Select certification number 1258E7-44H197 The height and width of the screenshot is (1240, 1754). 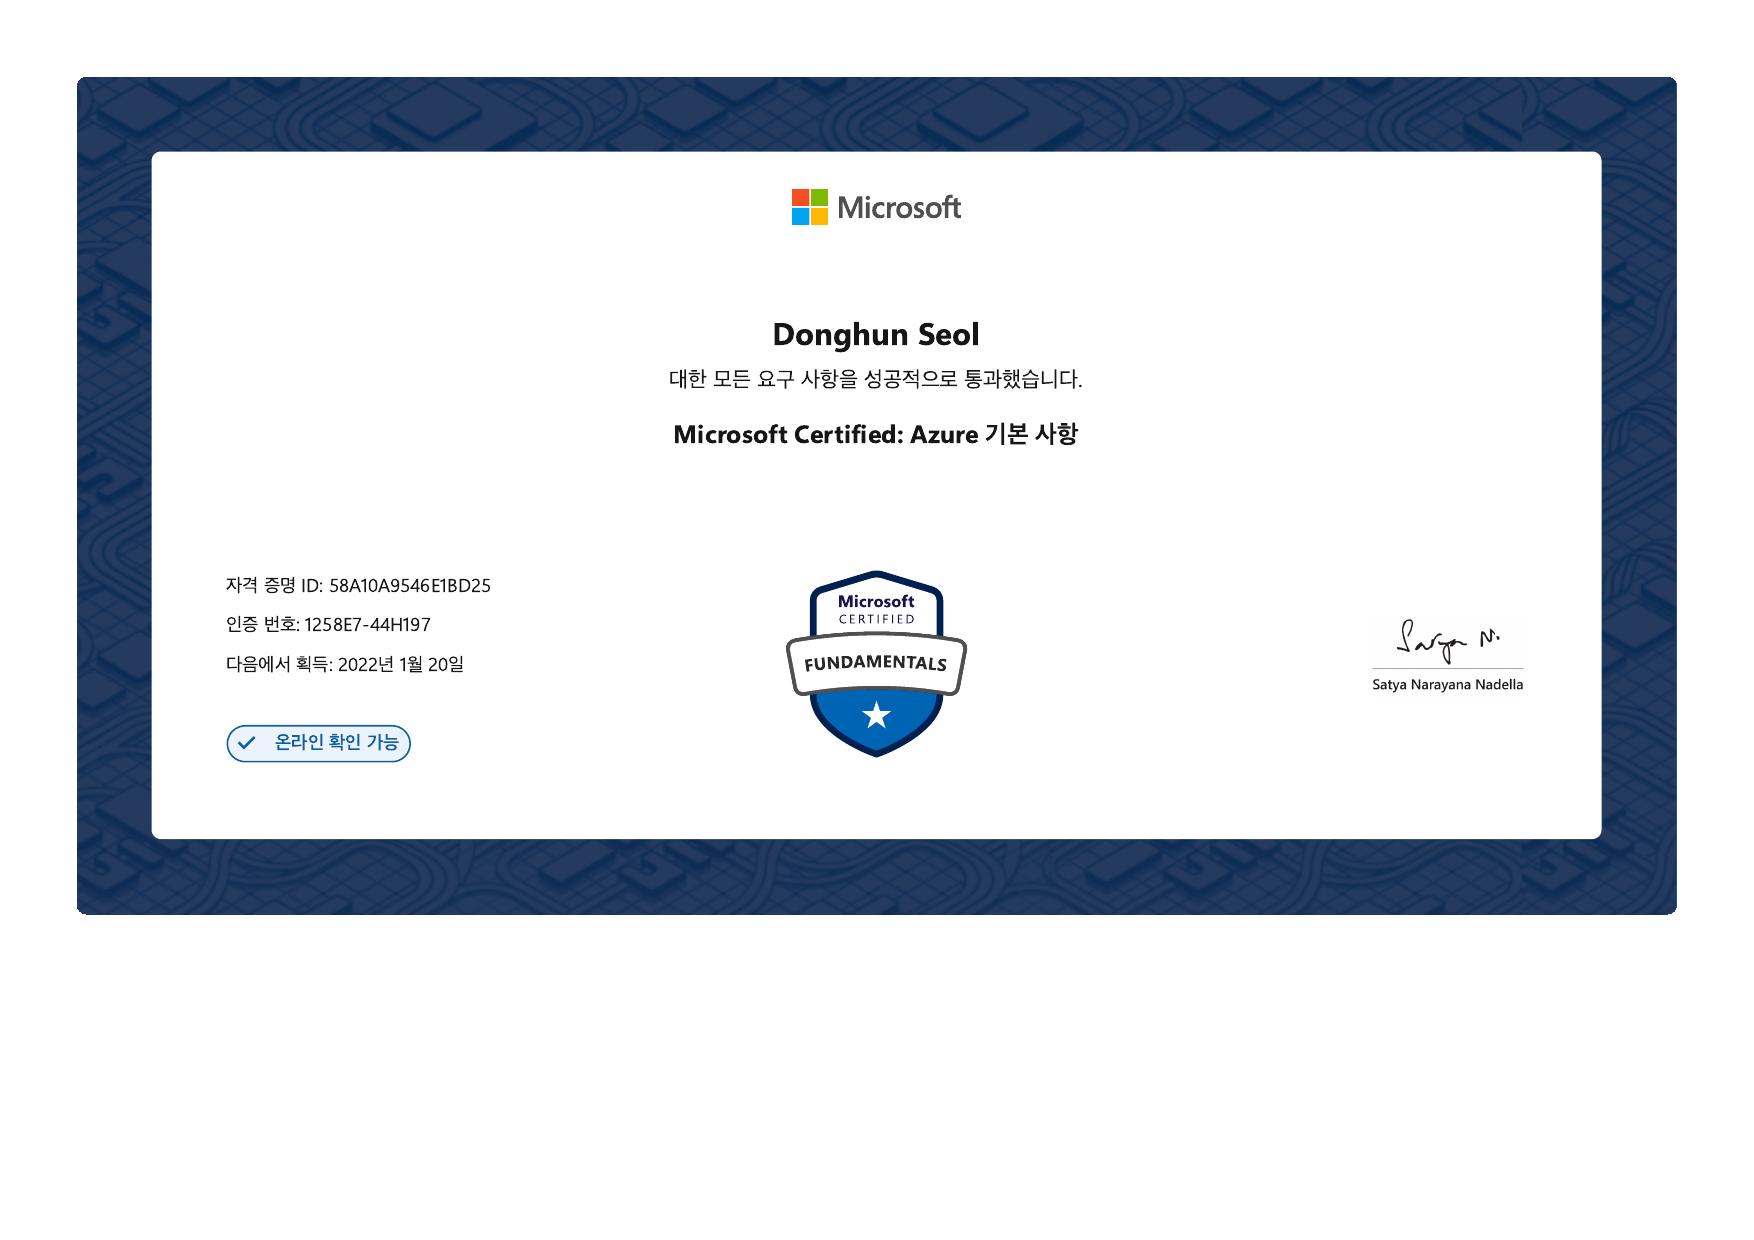coord(367,625)
